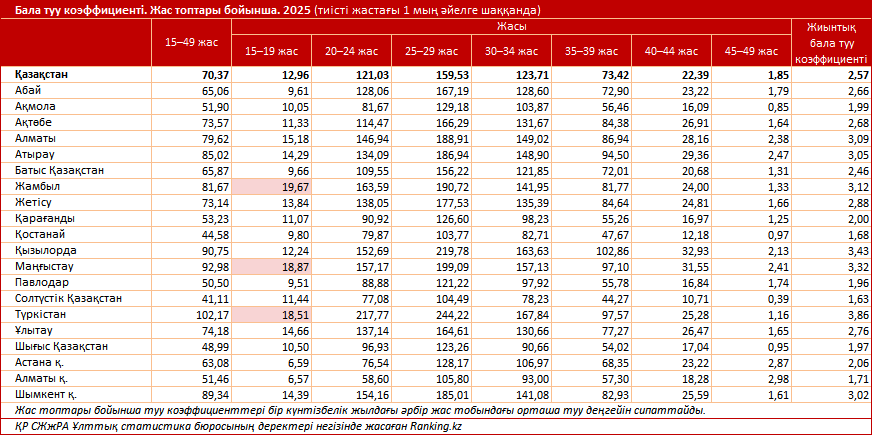This screenshot has height=435, width=872.
Task: Select the Ұлытау row label
Action: (36, 330)
